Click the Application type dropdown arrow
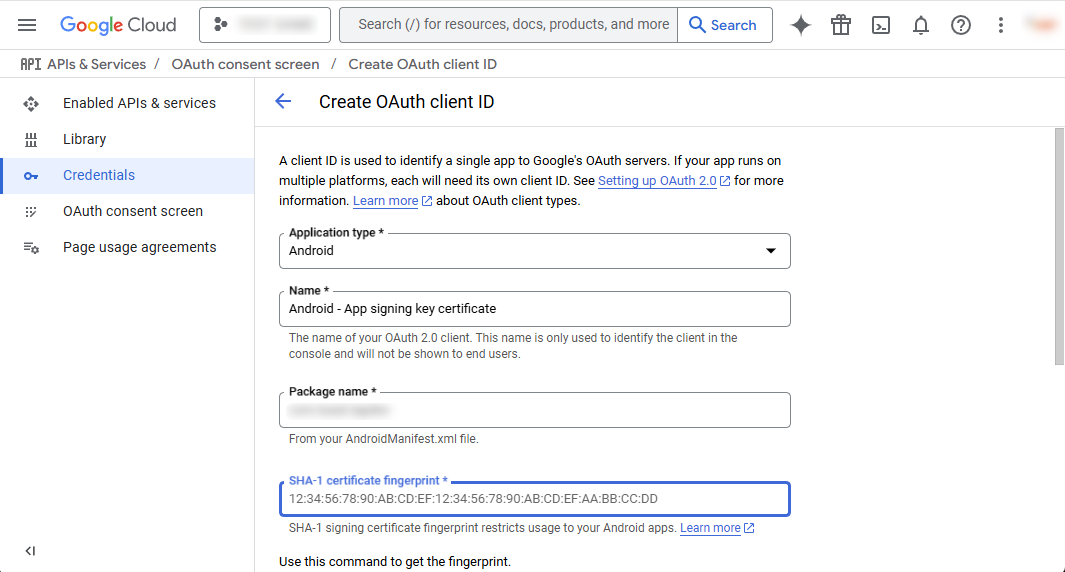The height and width of the screenshot is (572, 1065). tap(771, 251)
